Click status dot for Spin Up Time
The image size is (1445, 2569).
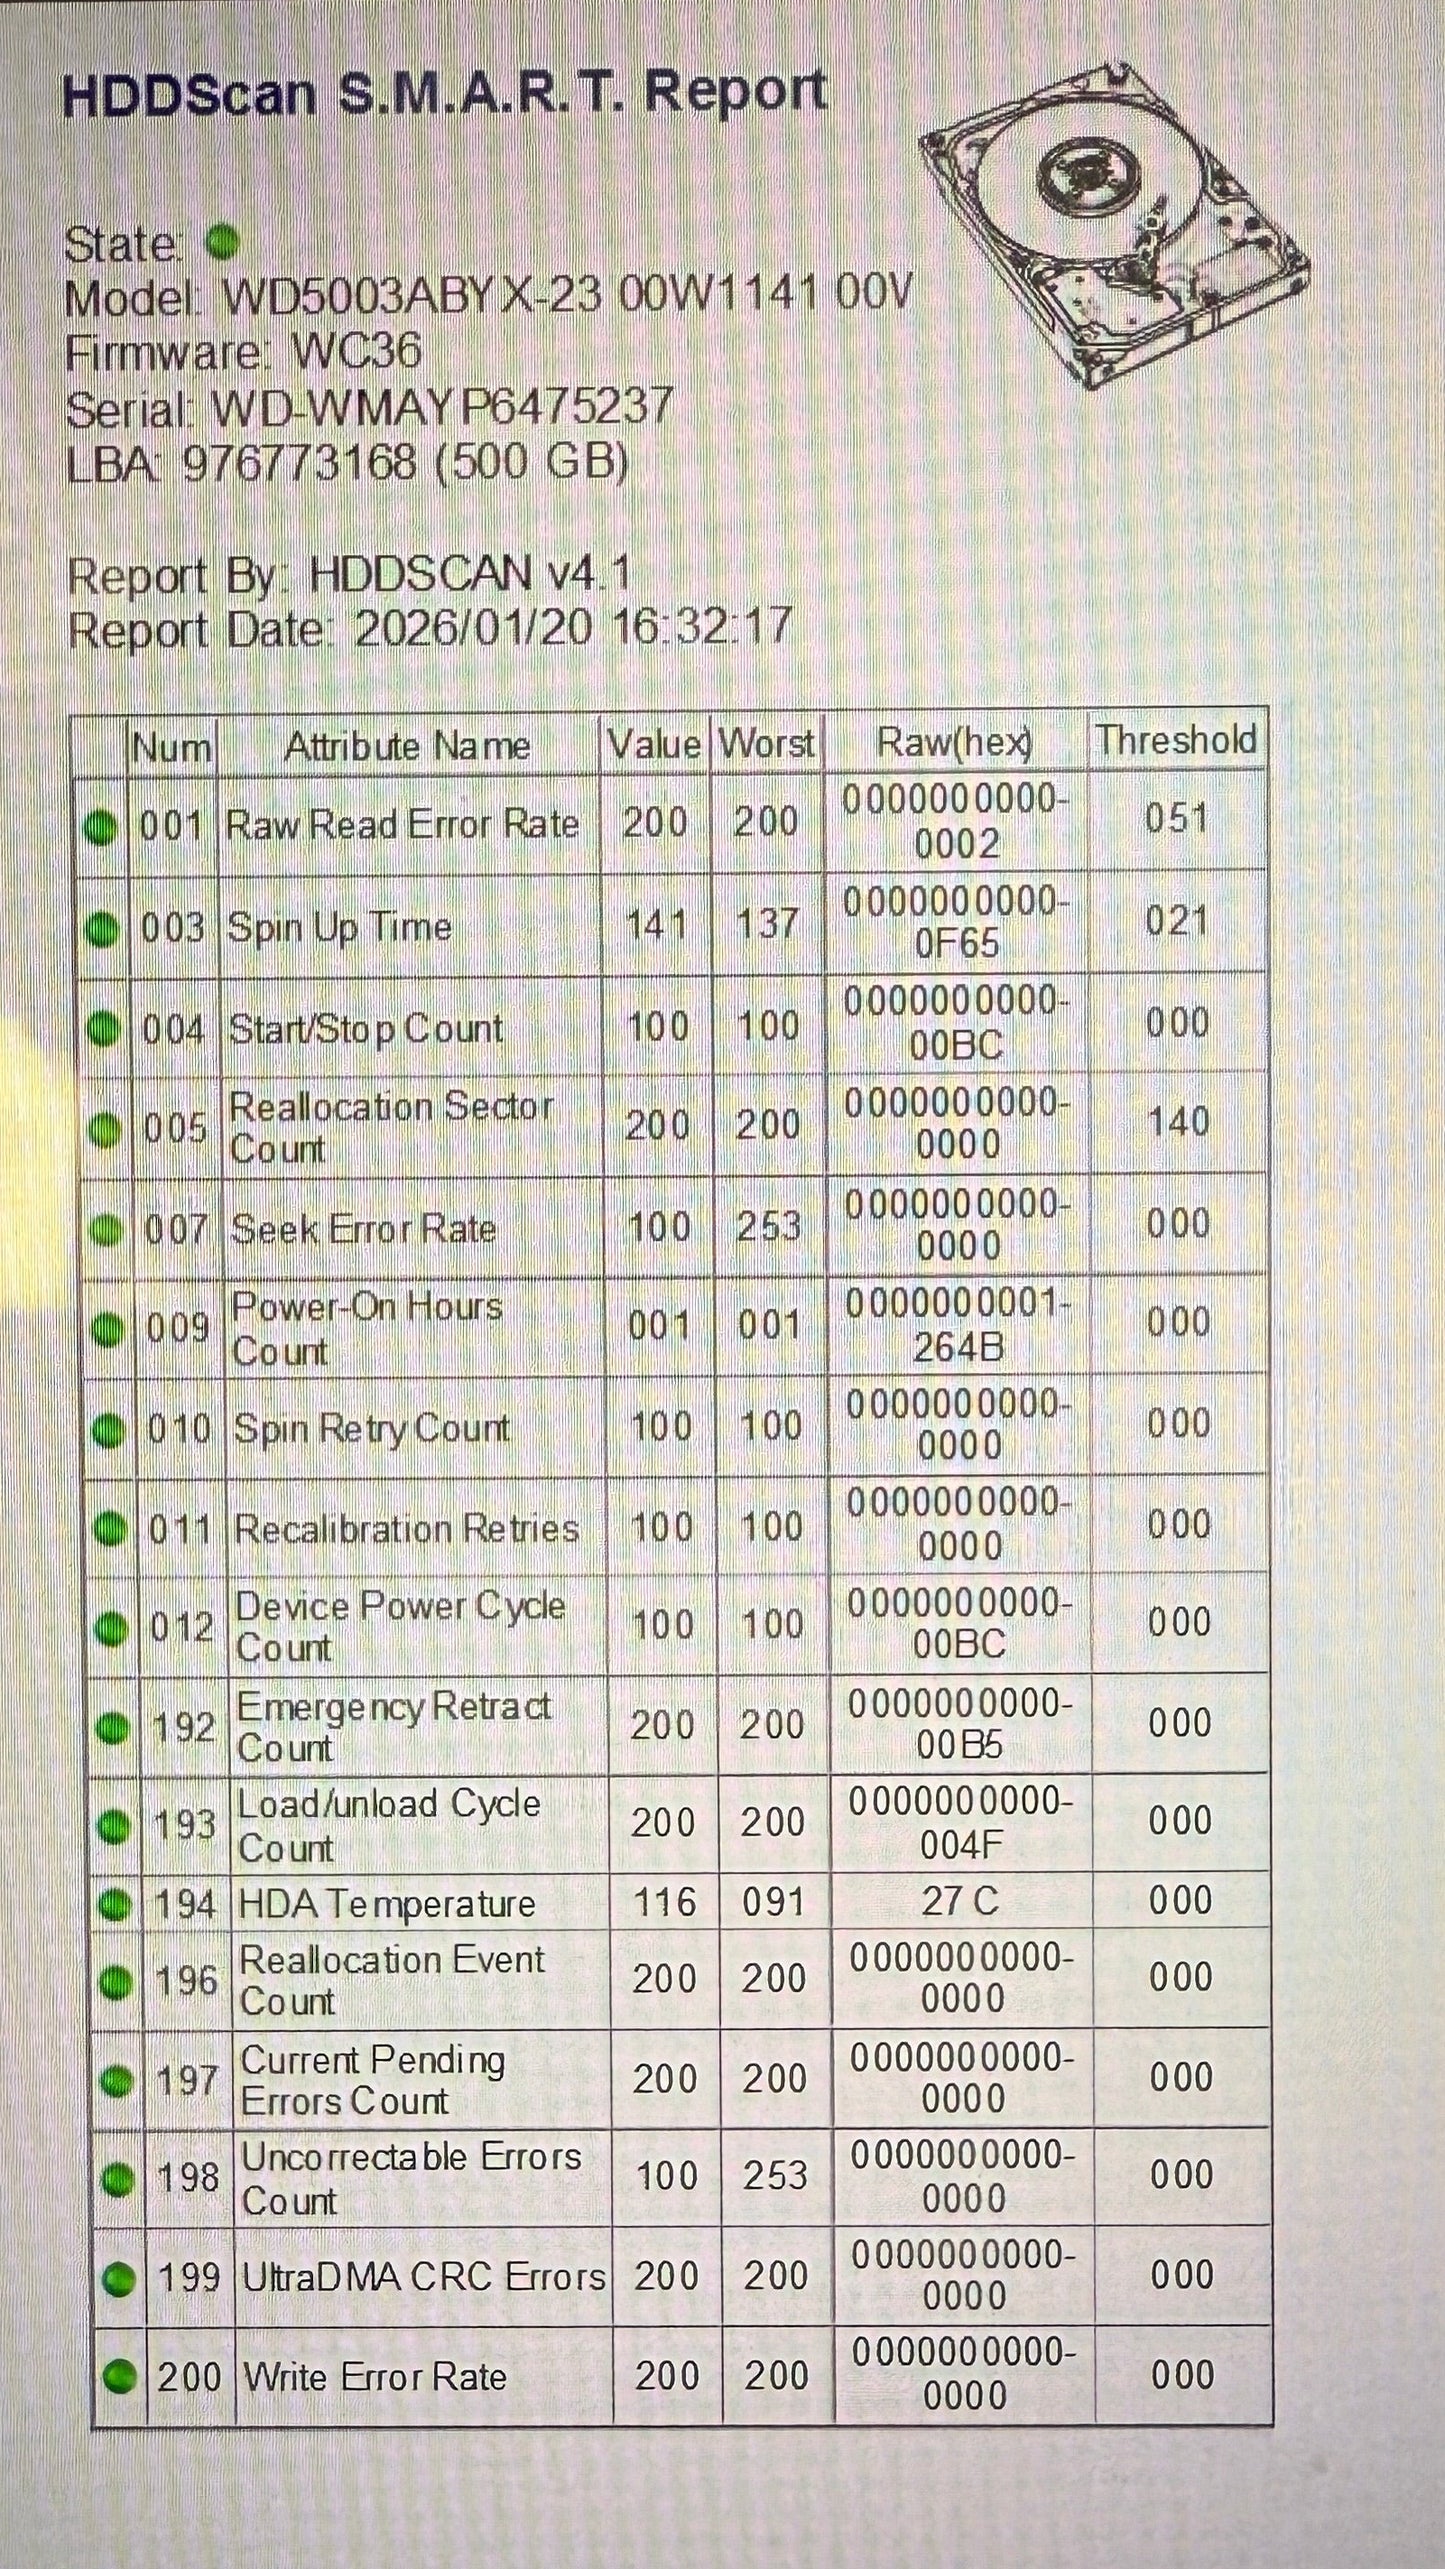pyautogui.click(x=102, y=930)
